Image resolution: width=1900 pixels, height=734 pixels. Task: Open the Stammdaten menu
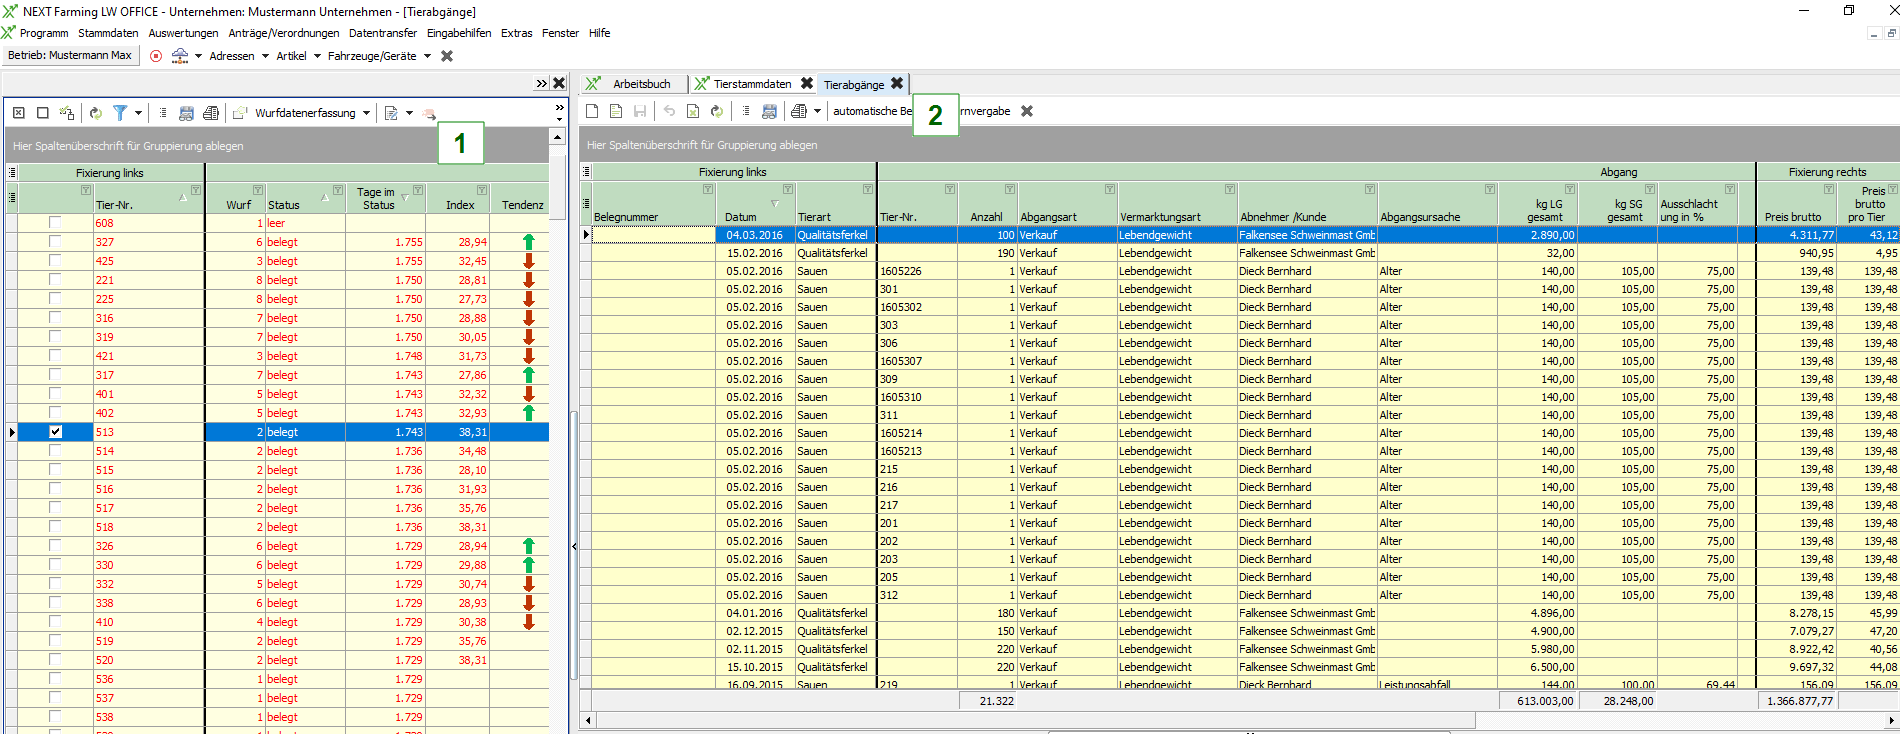[x=108, y=33]
